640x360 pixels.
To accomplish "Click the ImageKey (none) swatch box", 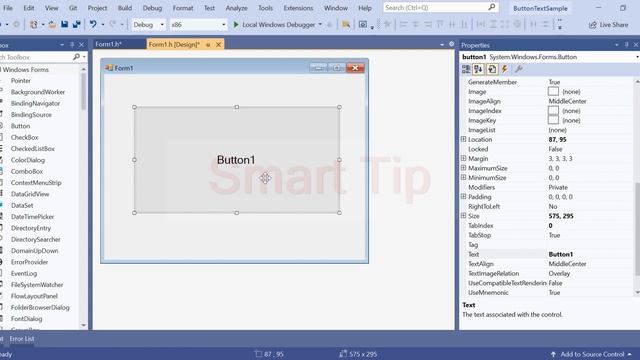I will pos(553,120).
